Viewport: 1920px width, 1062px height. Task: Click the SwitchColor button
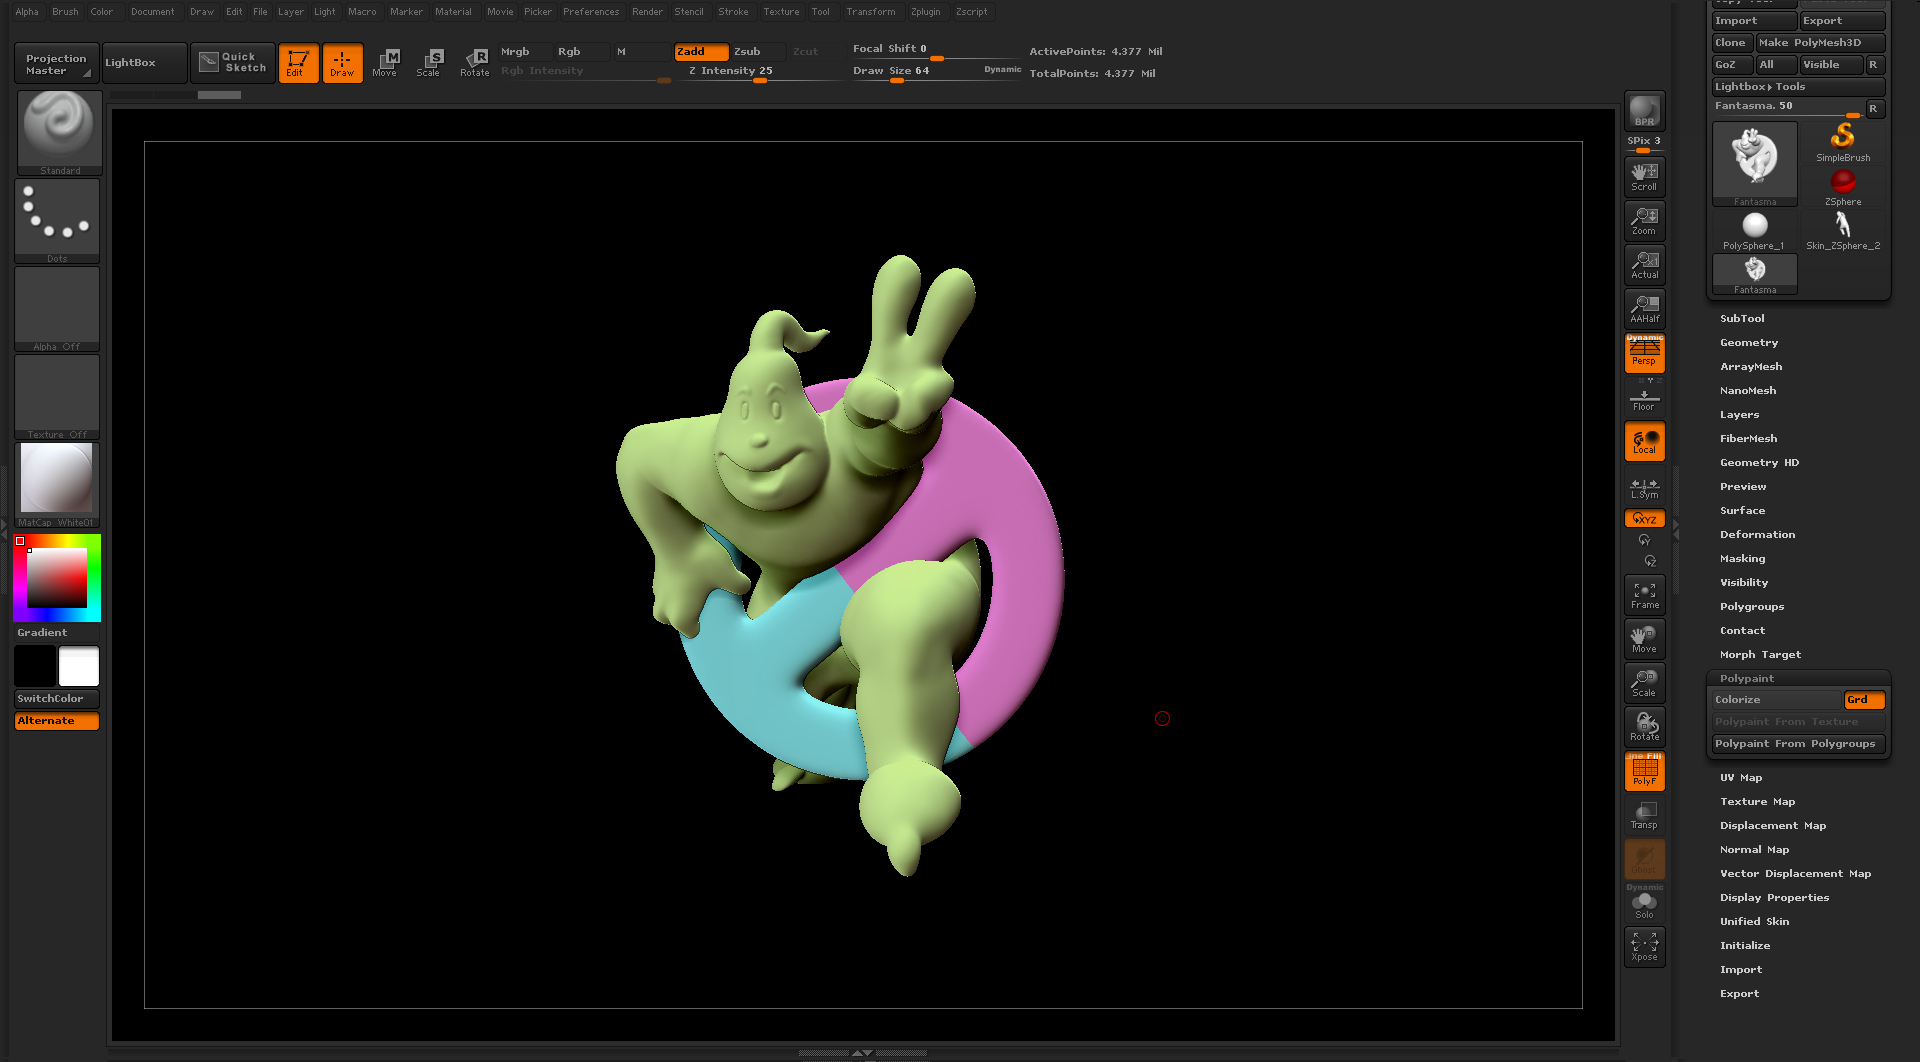click(57, 699)
